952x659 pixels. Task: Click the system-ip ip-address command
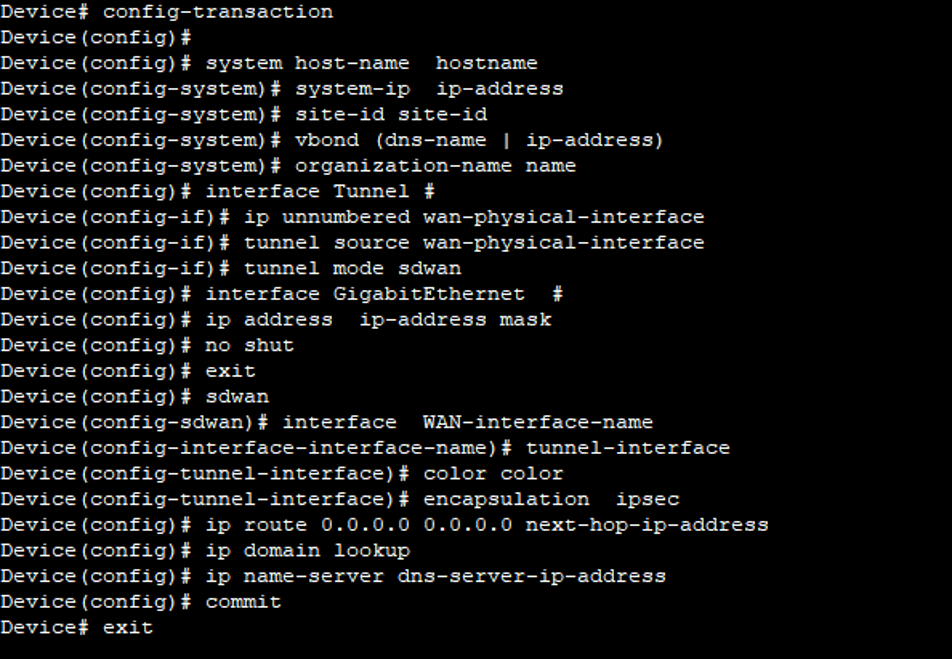tap(429, 89)
